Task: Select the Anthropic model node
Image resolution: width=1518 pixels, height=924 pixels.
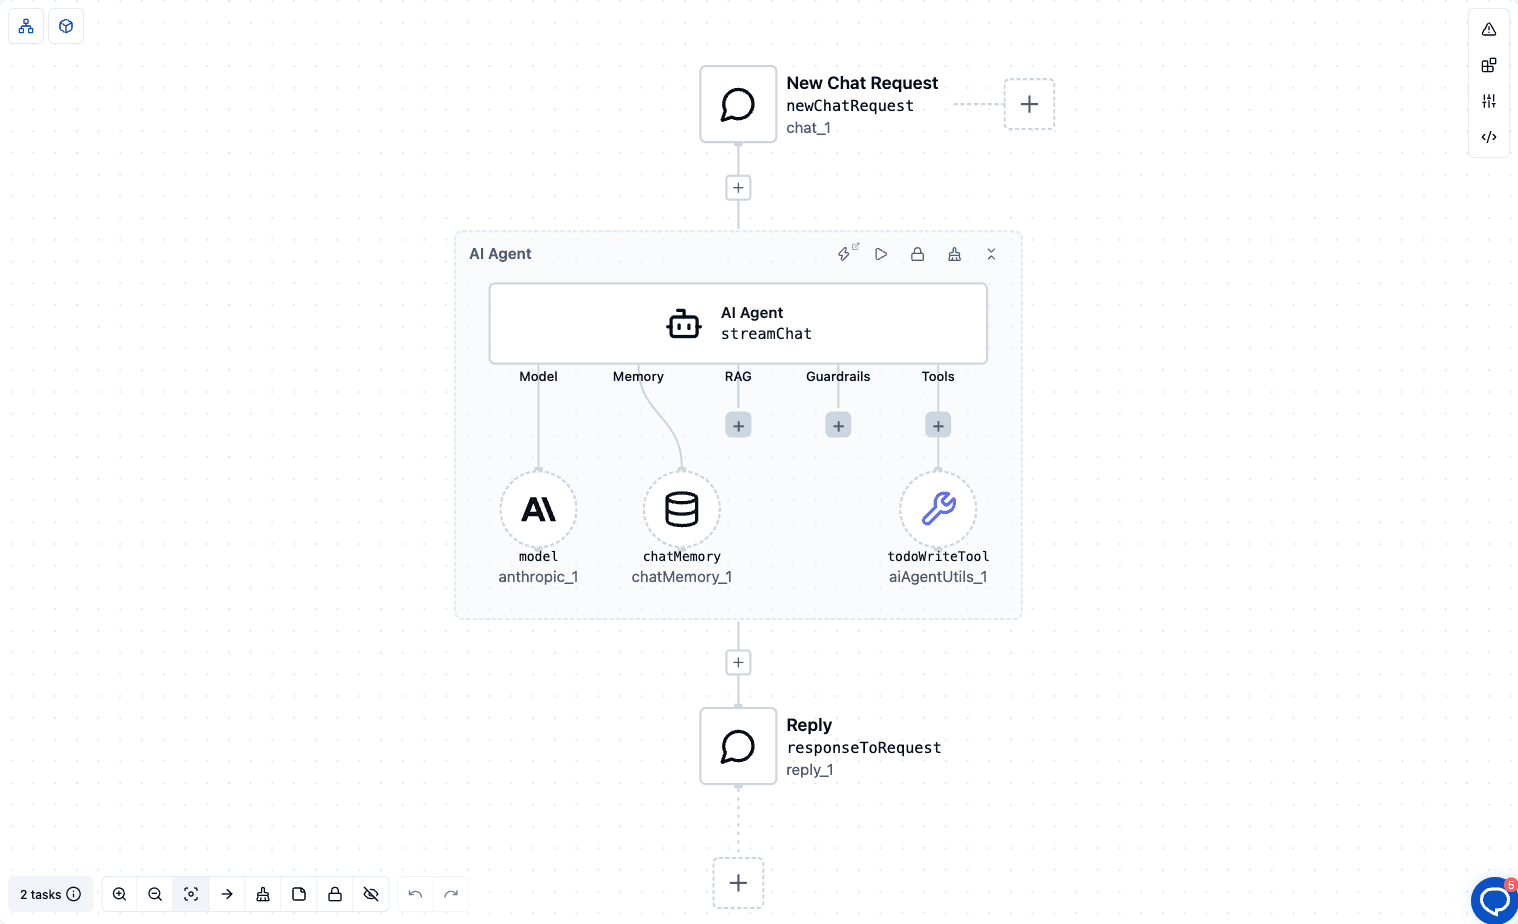Action: click(x=538, y=509)
